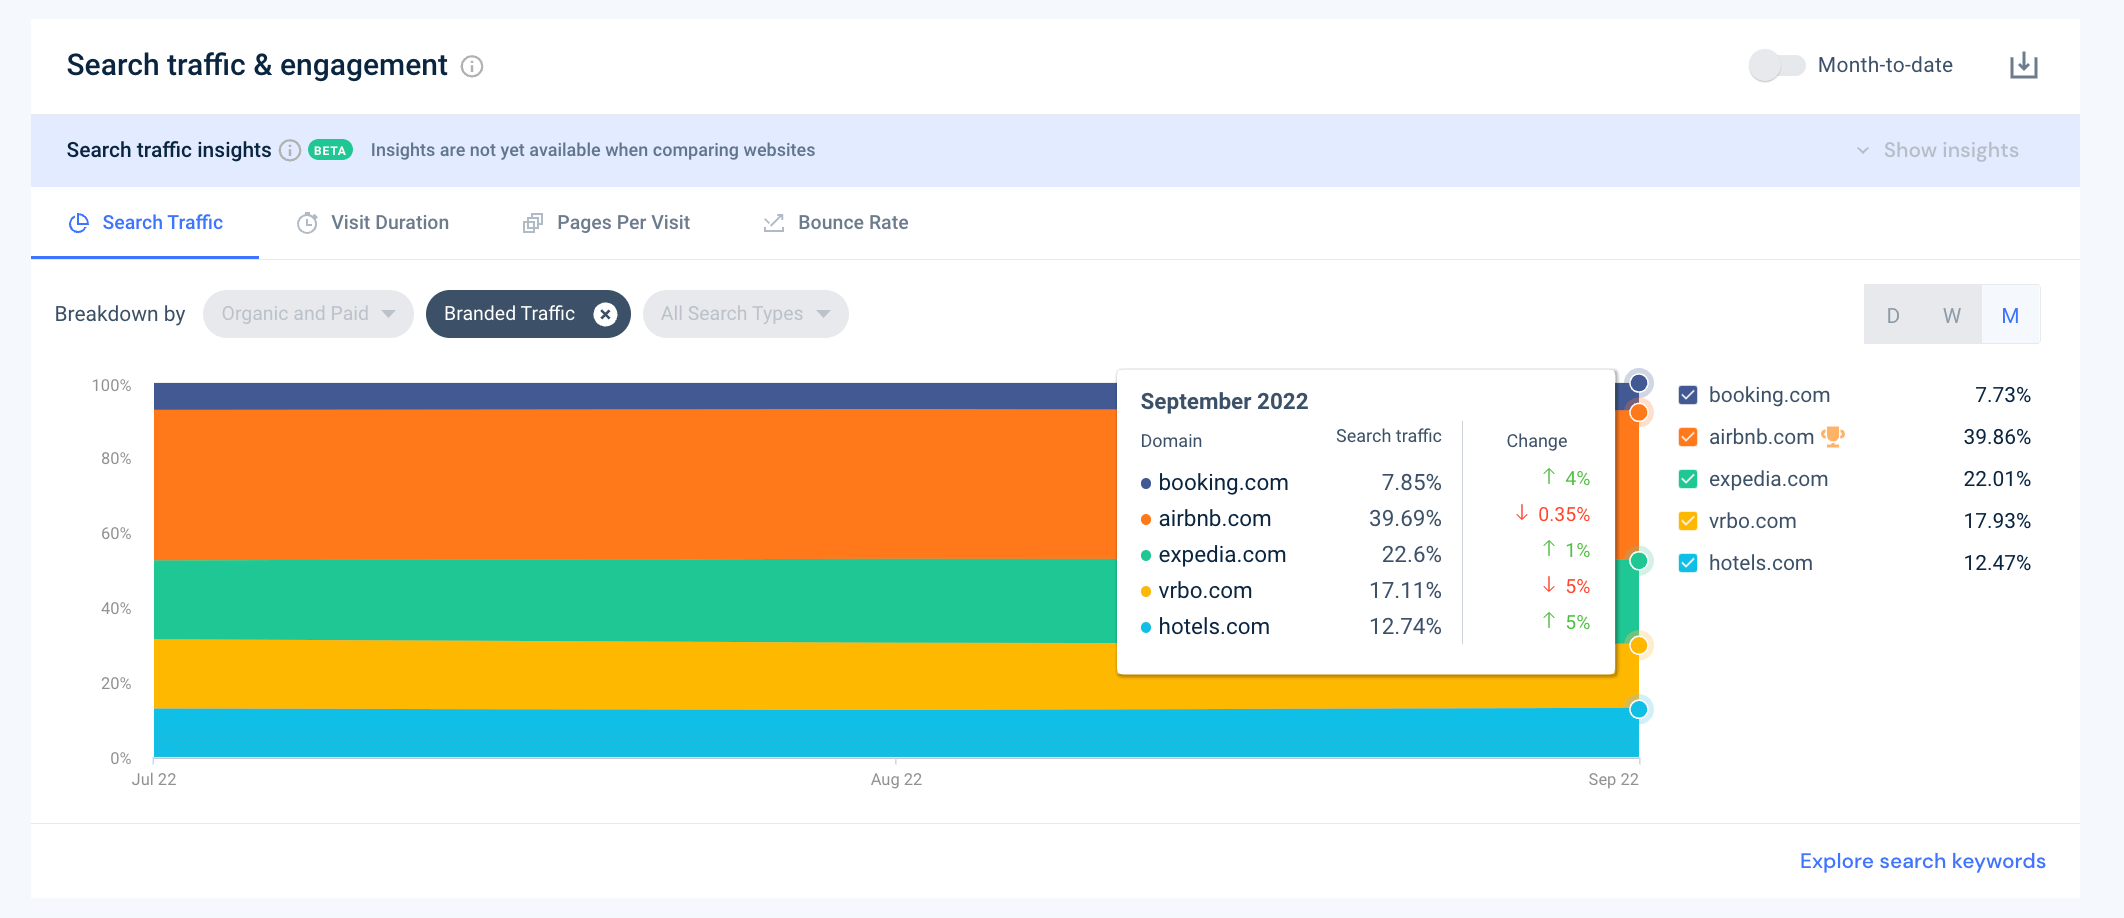Switch to the Visit Duration tab
The width and height of the screenshot is (2124, 918).
tap(373, 223)
